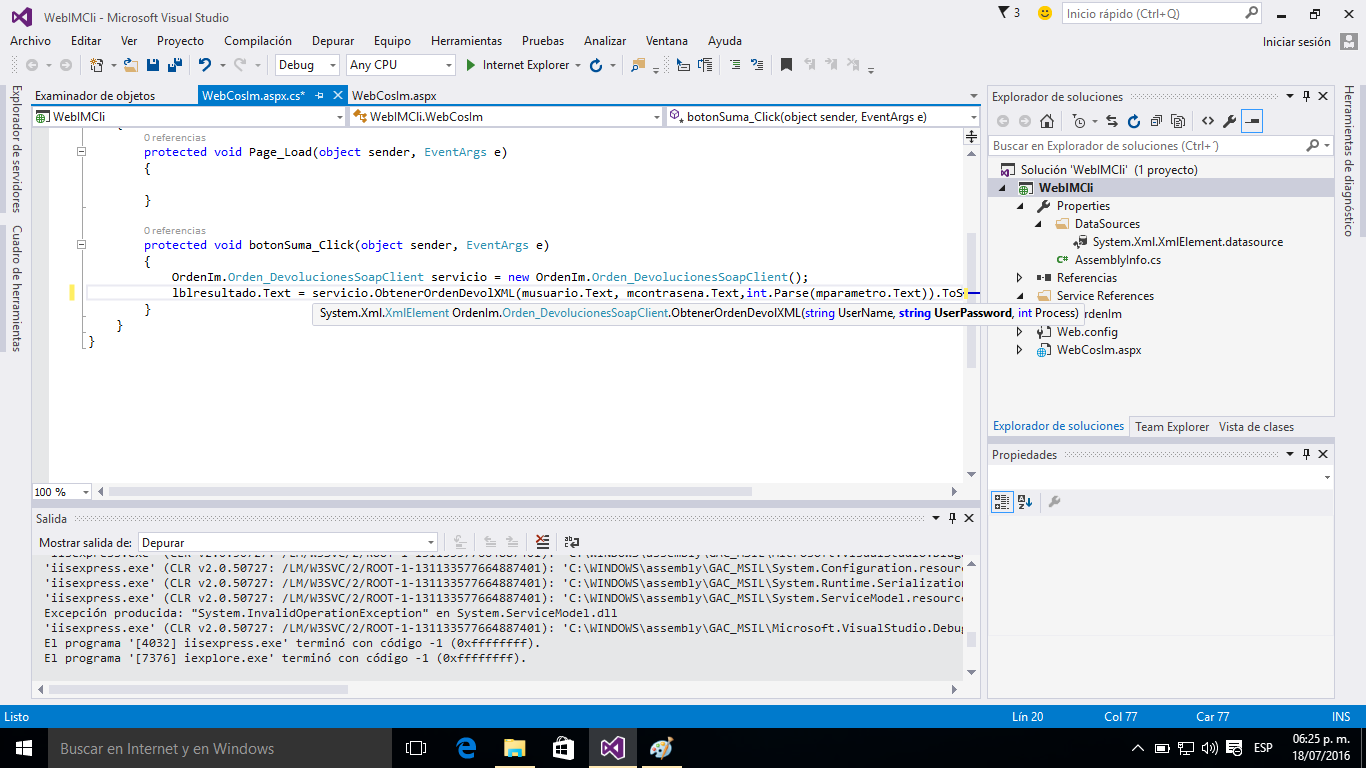1366x768 pixels.
Task: Launch Edge browser from the taskbar
Action: pos(466,748)
